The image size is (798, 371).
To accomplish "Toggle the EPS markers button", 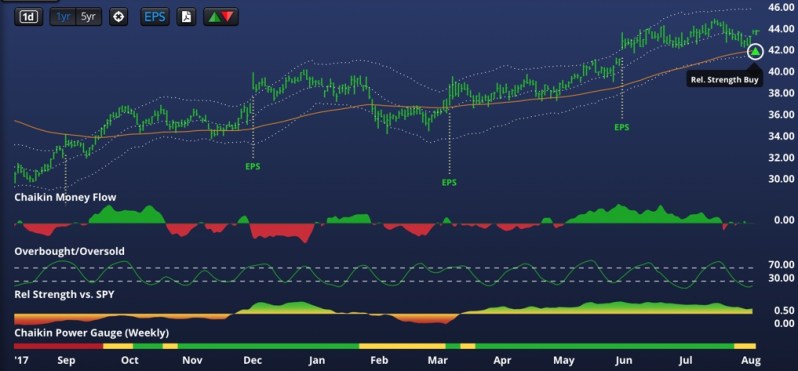I will [x=155, y=17].
